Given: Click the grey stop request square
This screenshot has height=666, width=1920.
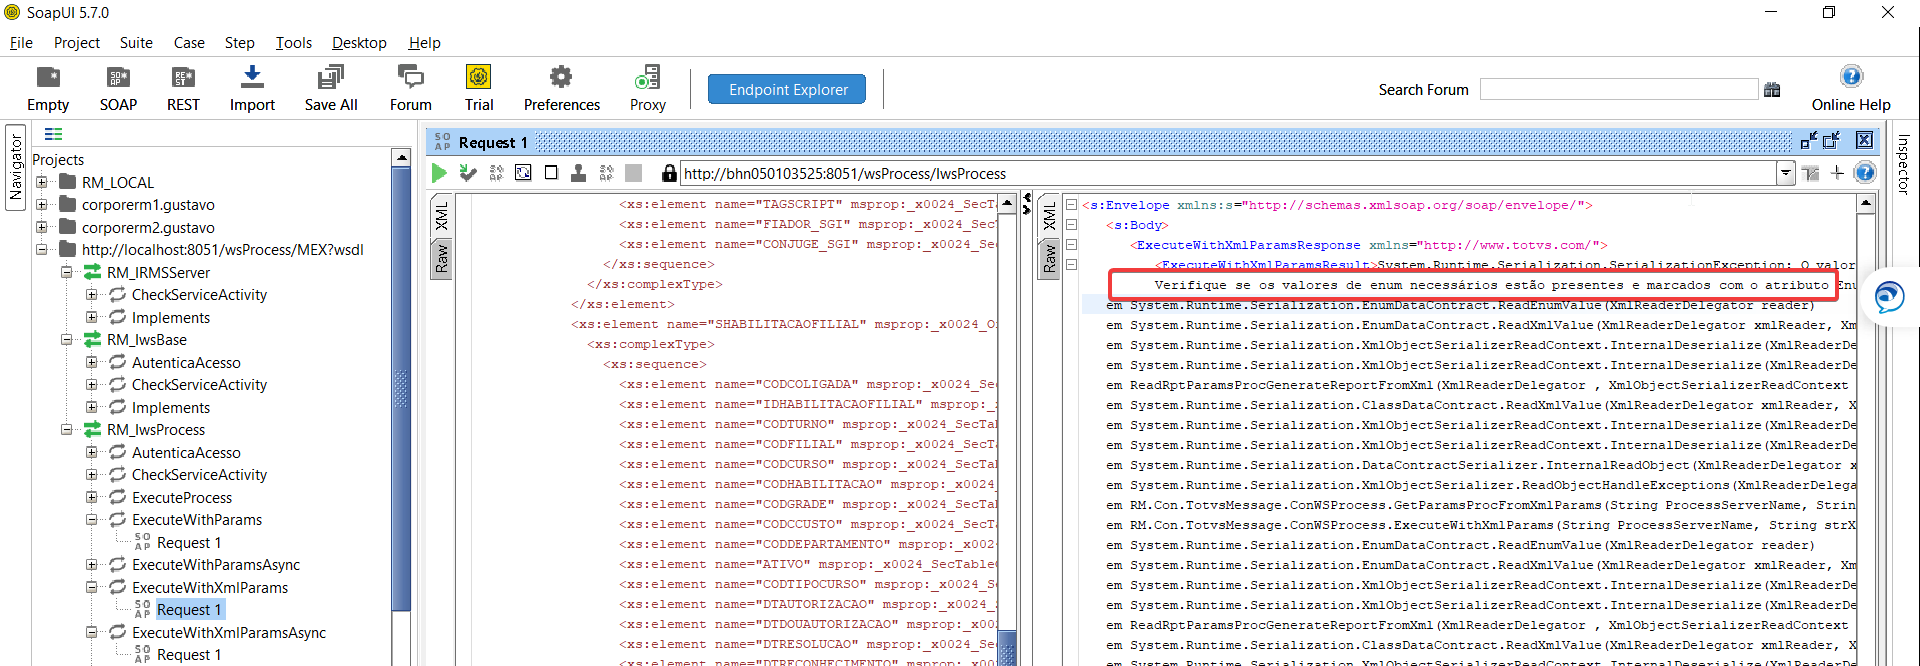Looking at the screenshot, I should (x=633, y=173).
